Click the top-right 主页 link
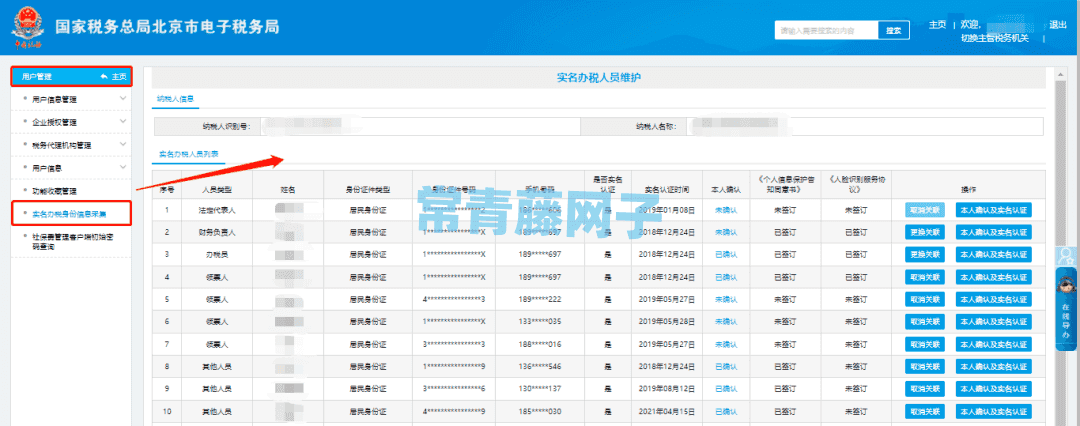1080x426 pixels. coord(937,25)
